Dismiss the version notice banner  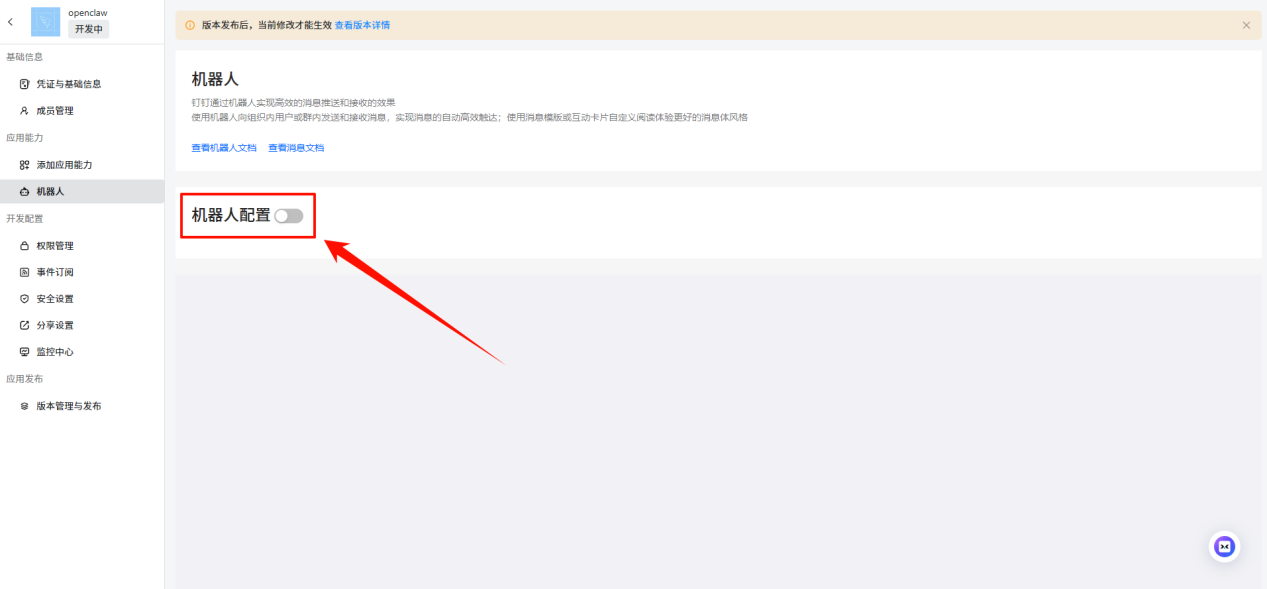point(1246,25)
